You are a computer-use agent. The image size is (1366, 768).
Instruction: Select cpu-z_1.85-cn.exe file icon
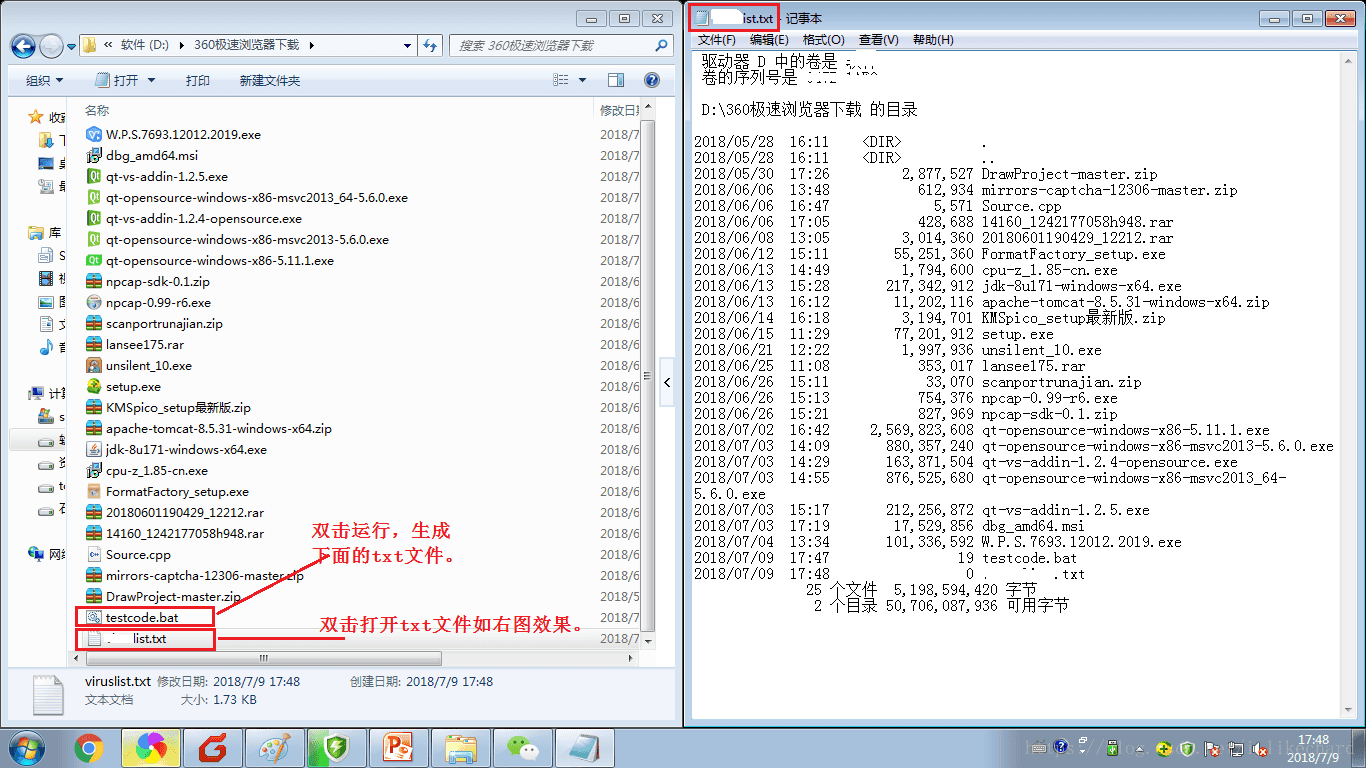click(95, 470)
